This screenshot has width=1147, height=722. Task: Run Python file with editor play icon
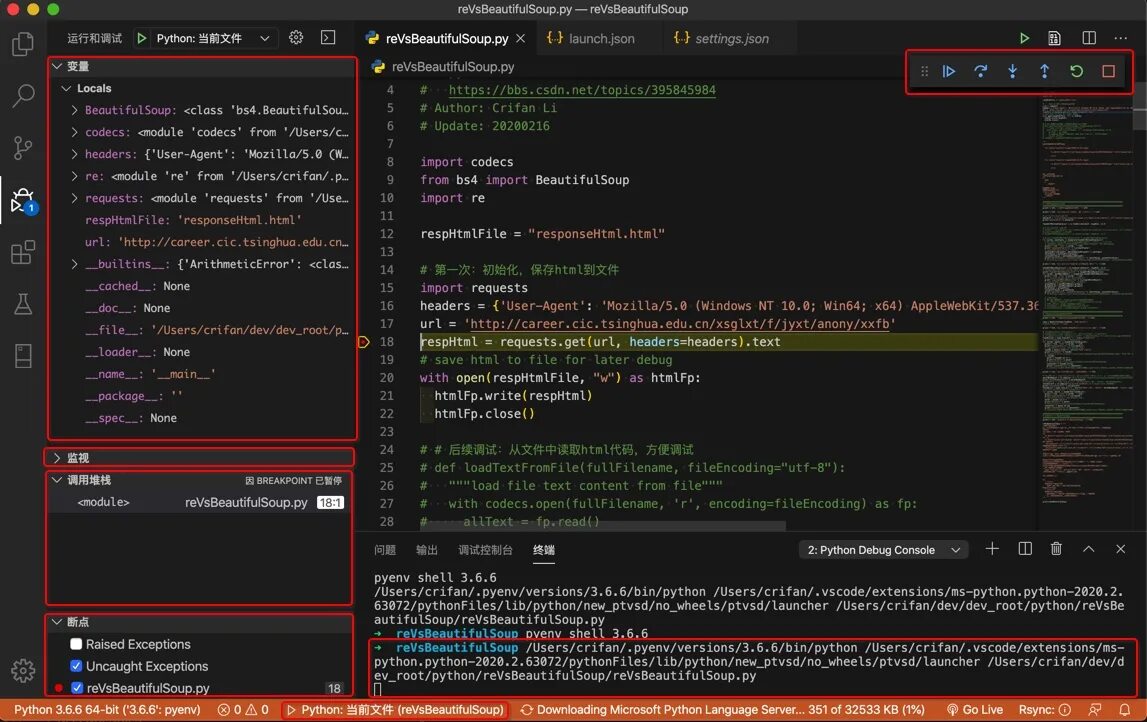(1024, 38)
